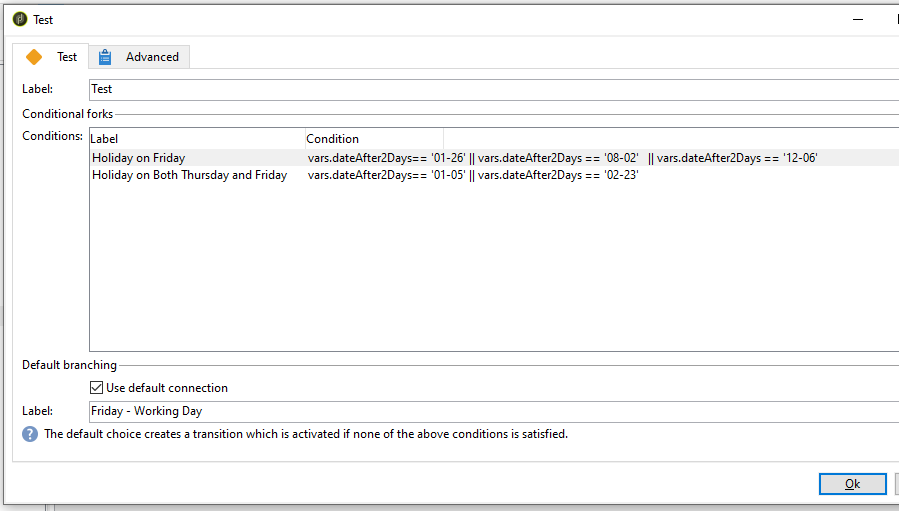899x511 pixels.
Task: Click the application icon in the title bar
Action: [x=20, y=19]
